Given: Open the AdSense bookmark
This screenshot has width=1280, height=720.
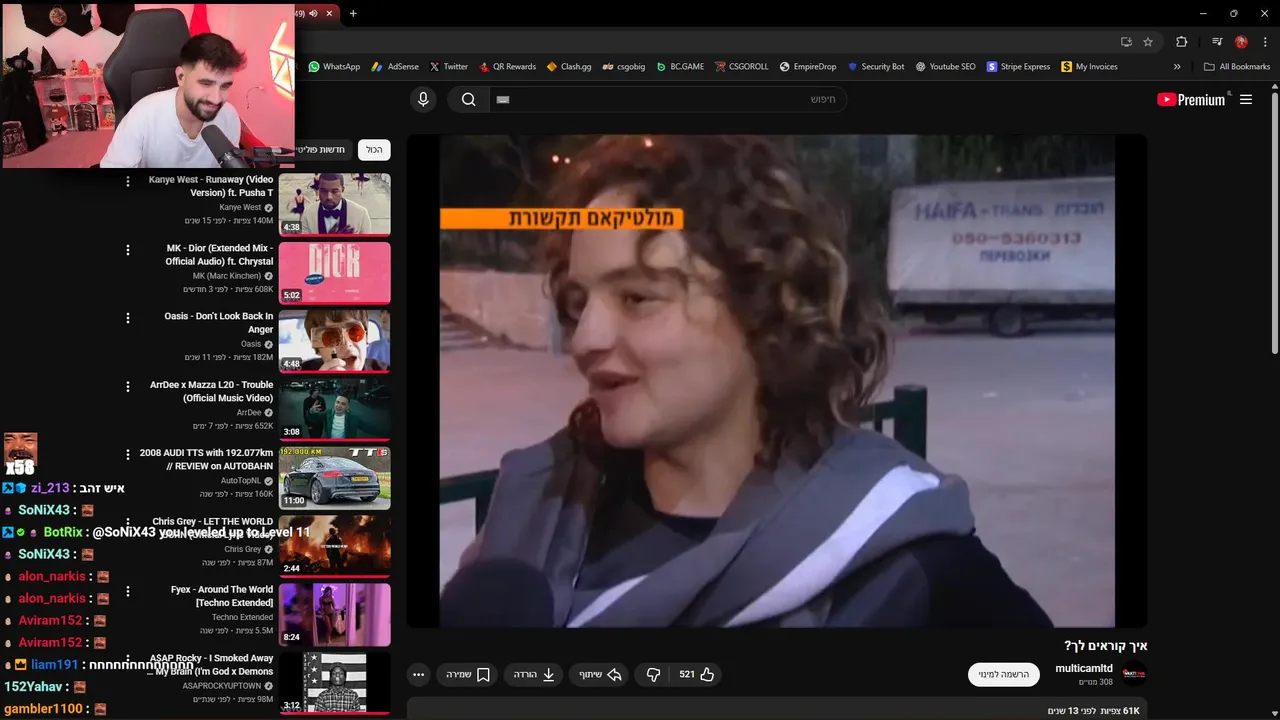Looking at the screenshot, I should 395,67.
